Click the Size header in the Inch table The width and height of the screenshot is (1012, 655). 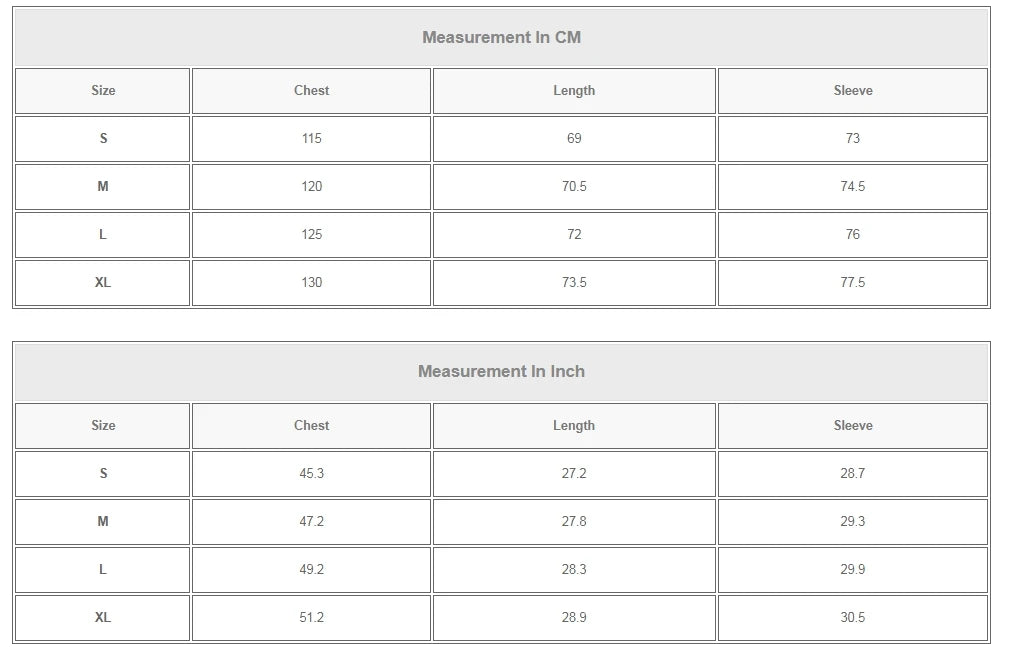103,426
